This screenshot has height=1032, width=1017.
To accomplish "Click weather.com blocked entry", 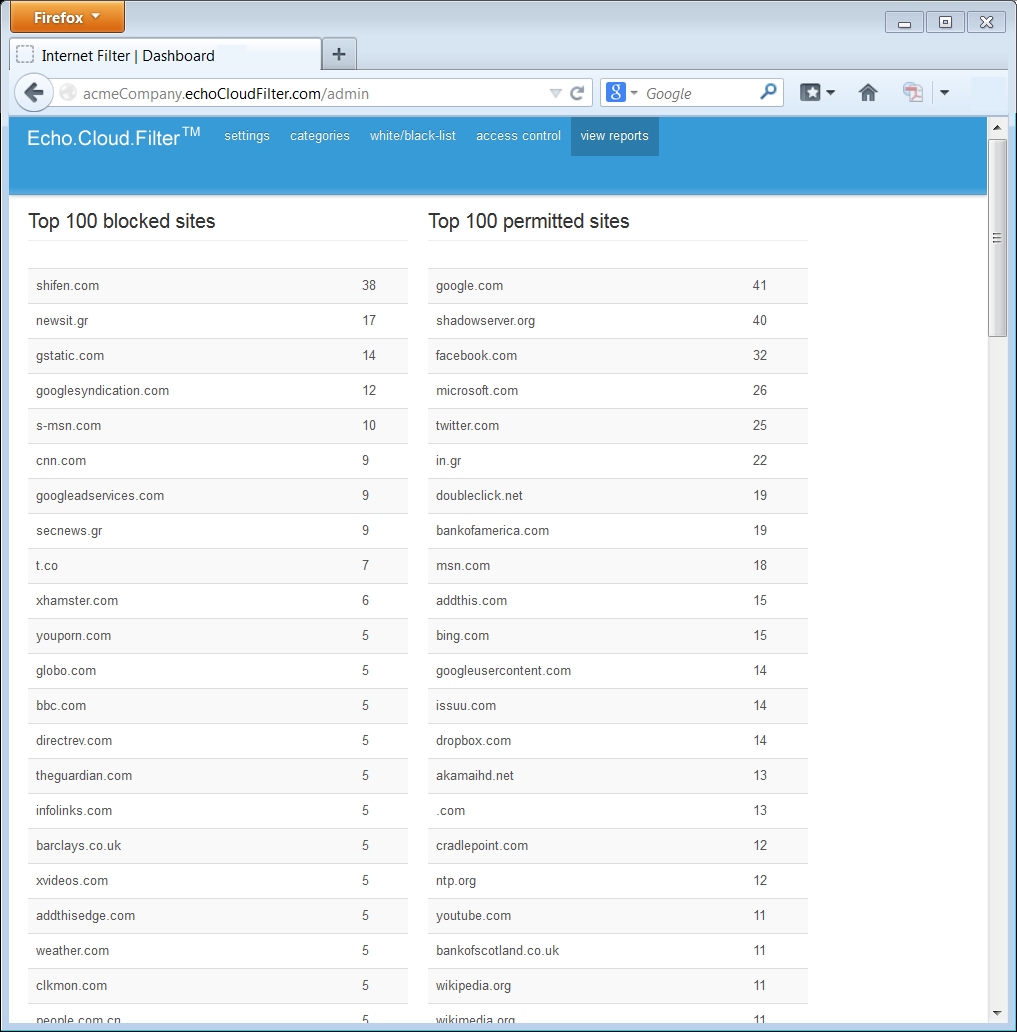I will tap(72, 950).
